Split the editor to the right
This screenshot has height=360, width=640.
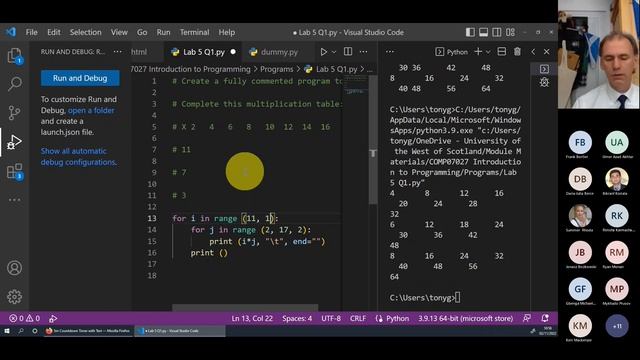tap(348, 52)
